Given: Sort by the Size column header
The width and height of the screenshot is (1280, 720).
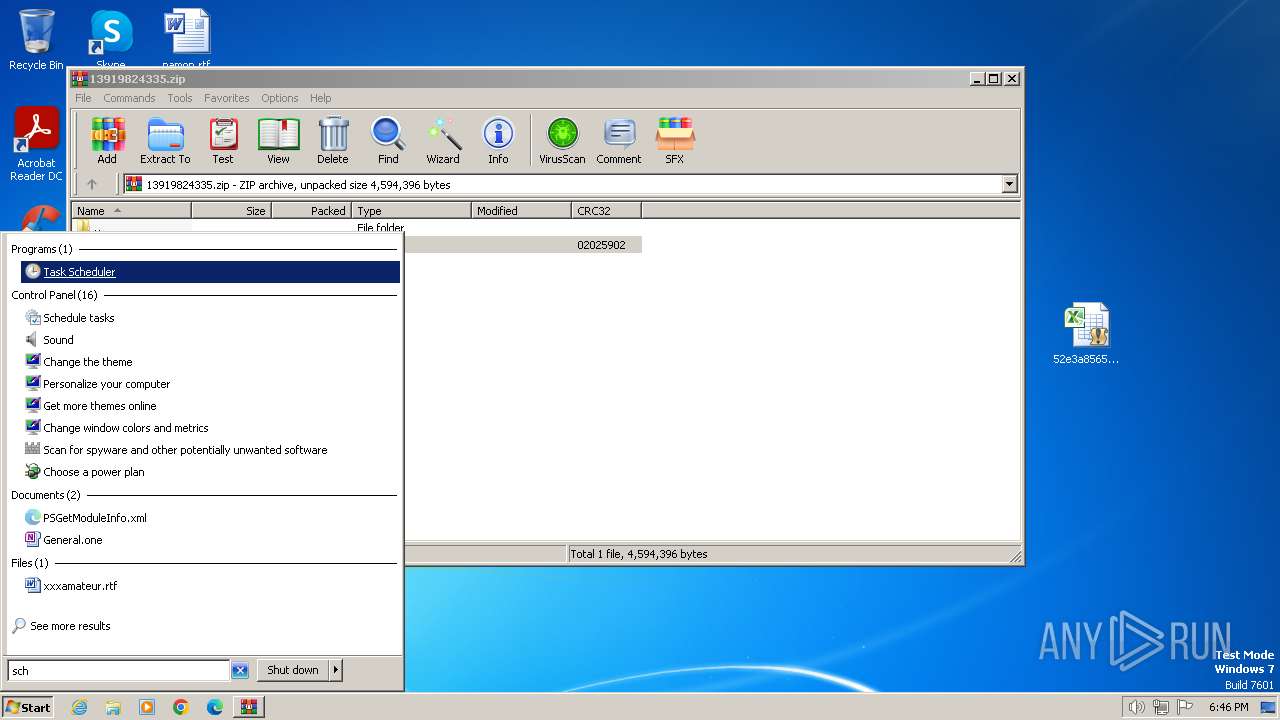Looking at the screenshot, I should coord(231,211).
